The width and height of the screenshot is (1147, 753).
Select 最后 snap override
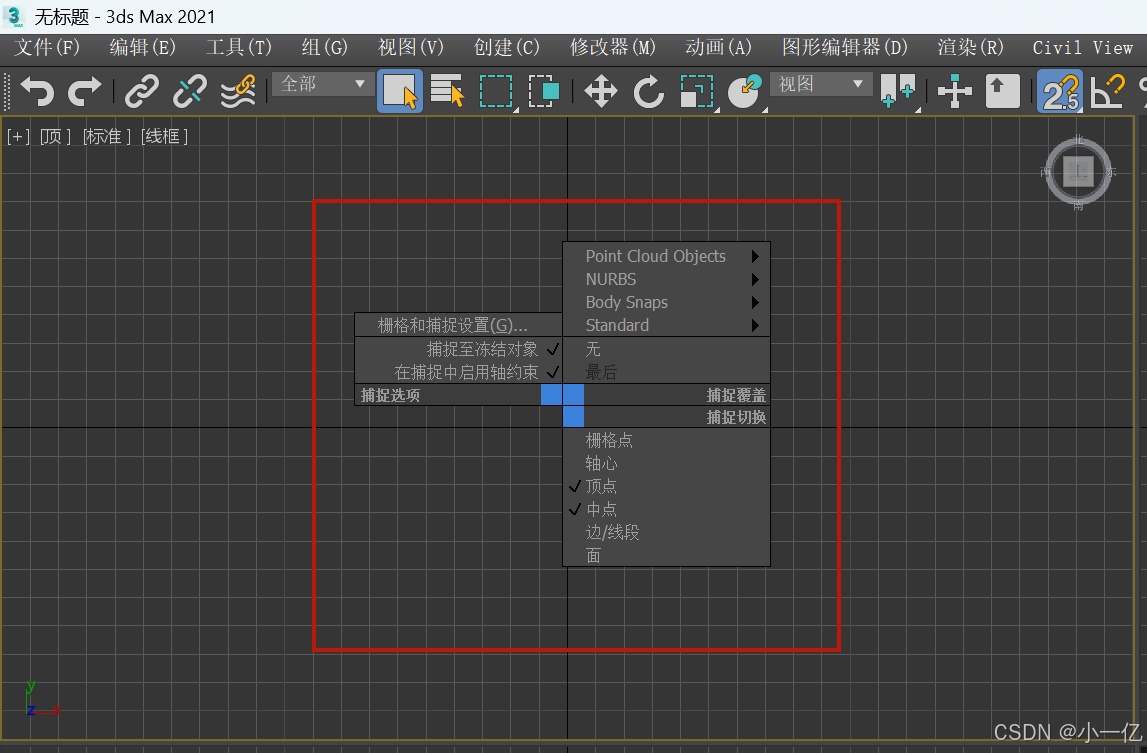(x=666, y=372)
